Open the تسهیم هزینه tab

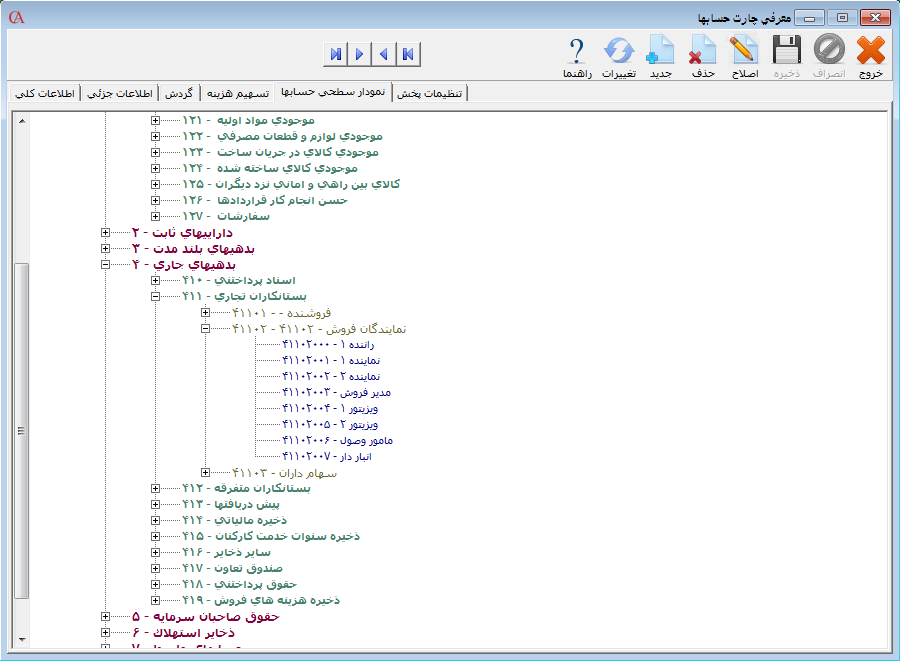[x=237, y=93]
